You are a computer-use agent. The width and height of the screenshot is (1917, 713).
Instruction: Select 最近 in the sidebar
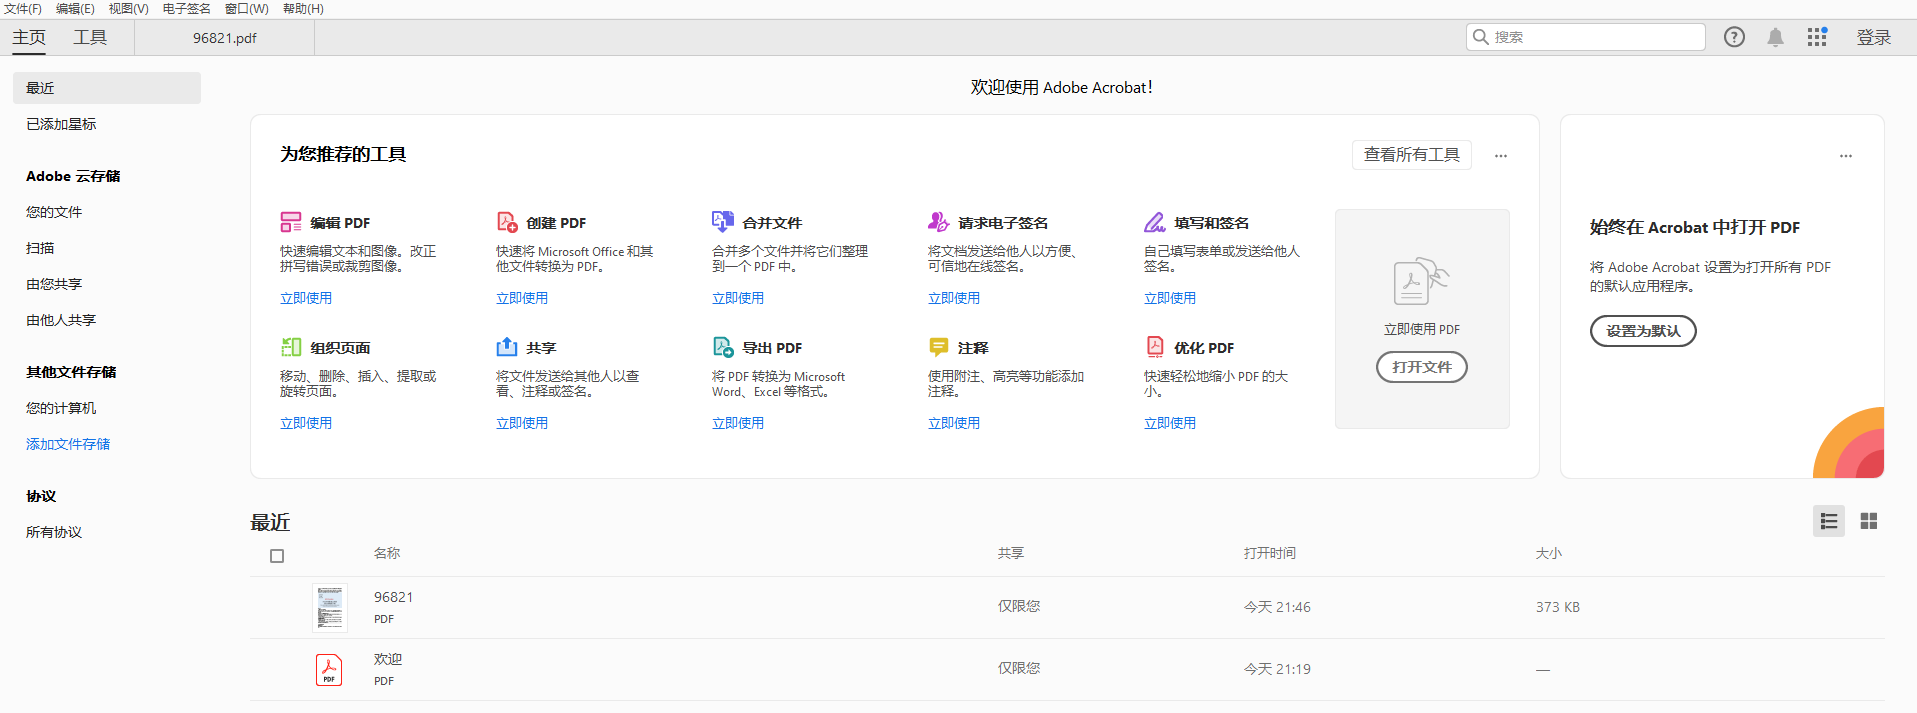coord(107,88)
